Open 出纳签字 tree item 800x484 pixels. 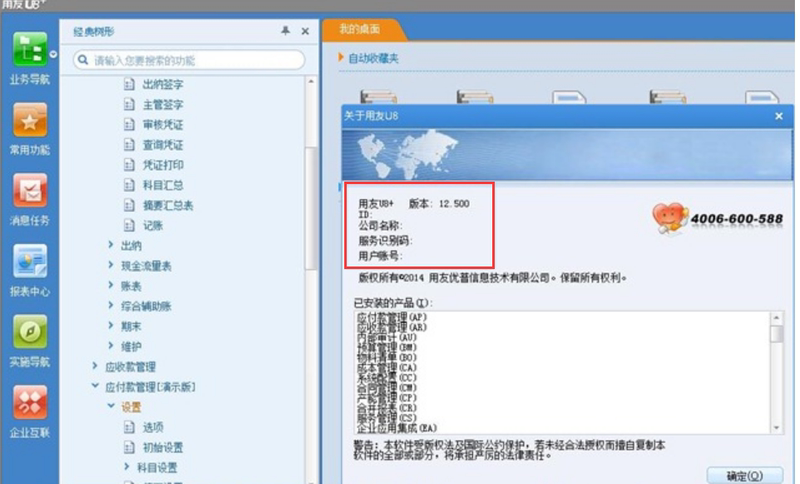(162, 84)
